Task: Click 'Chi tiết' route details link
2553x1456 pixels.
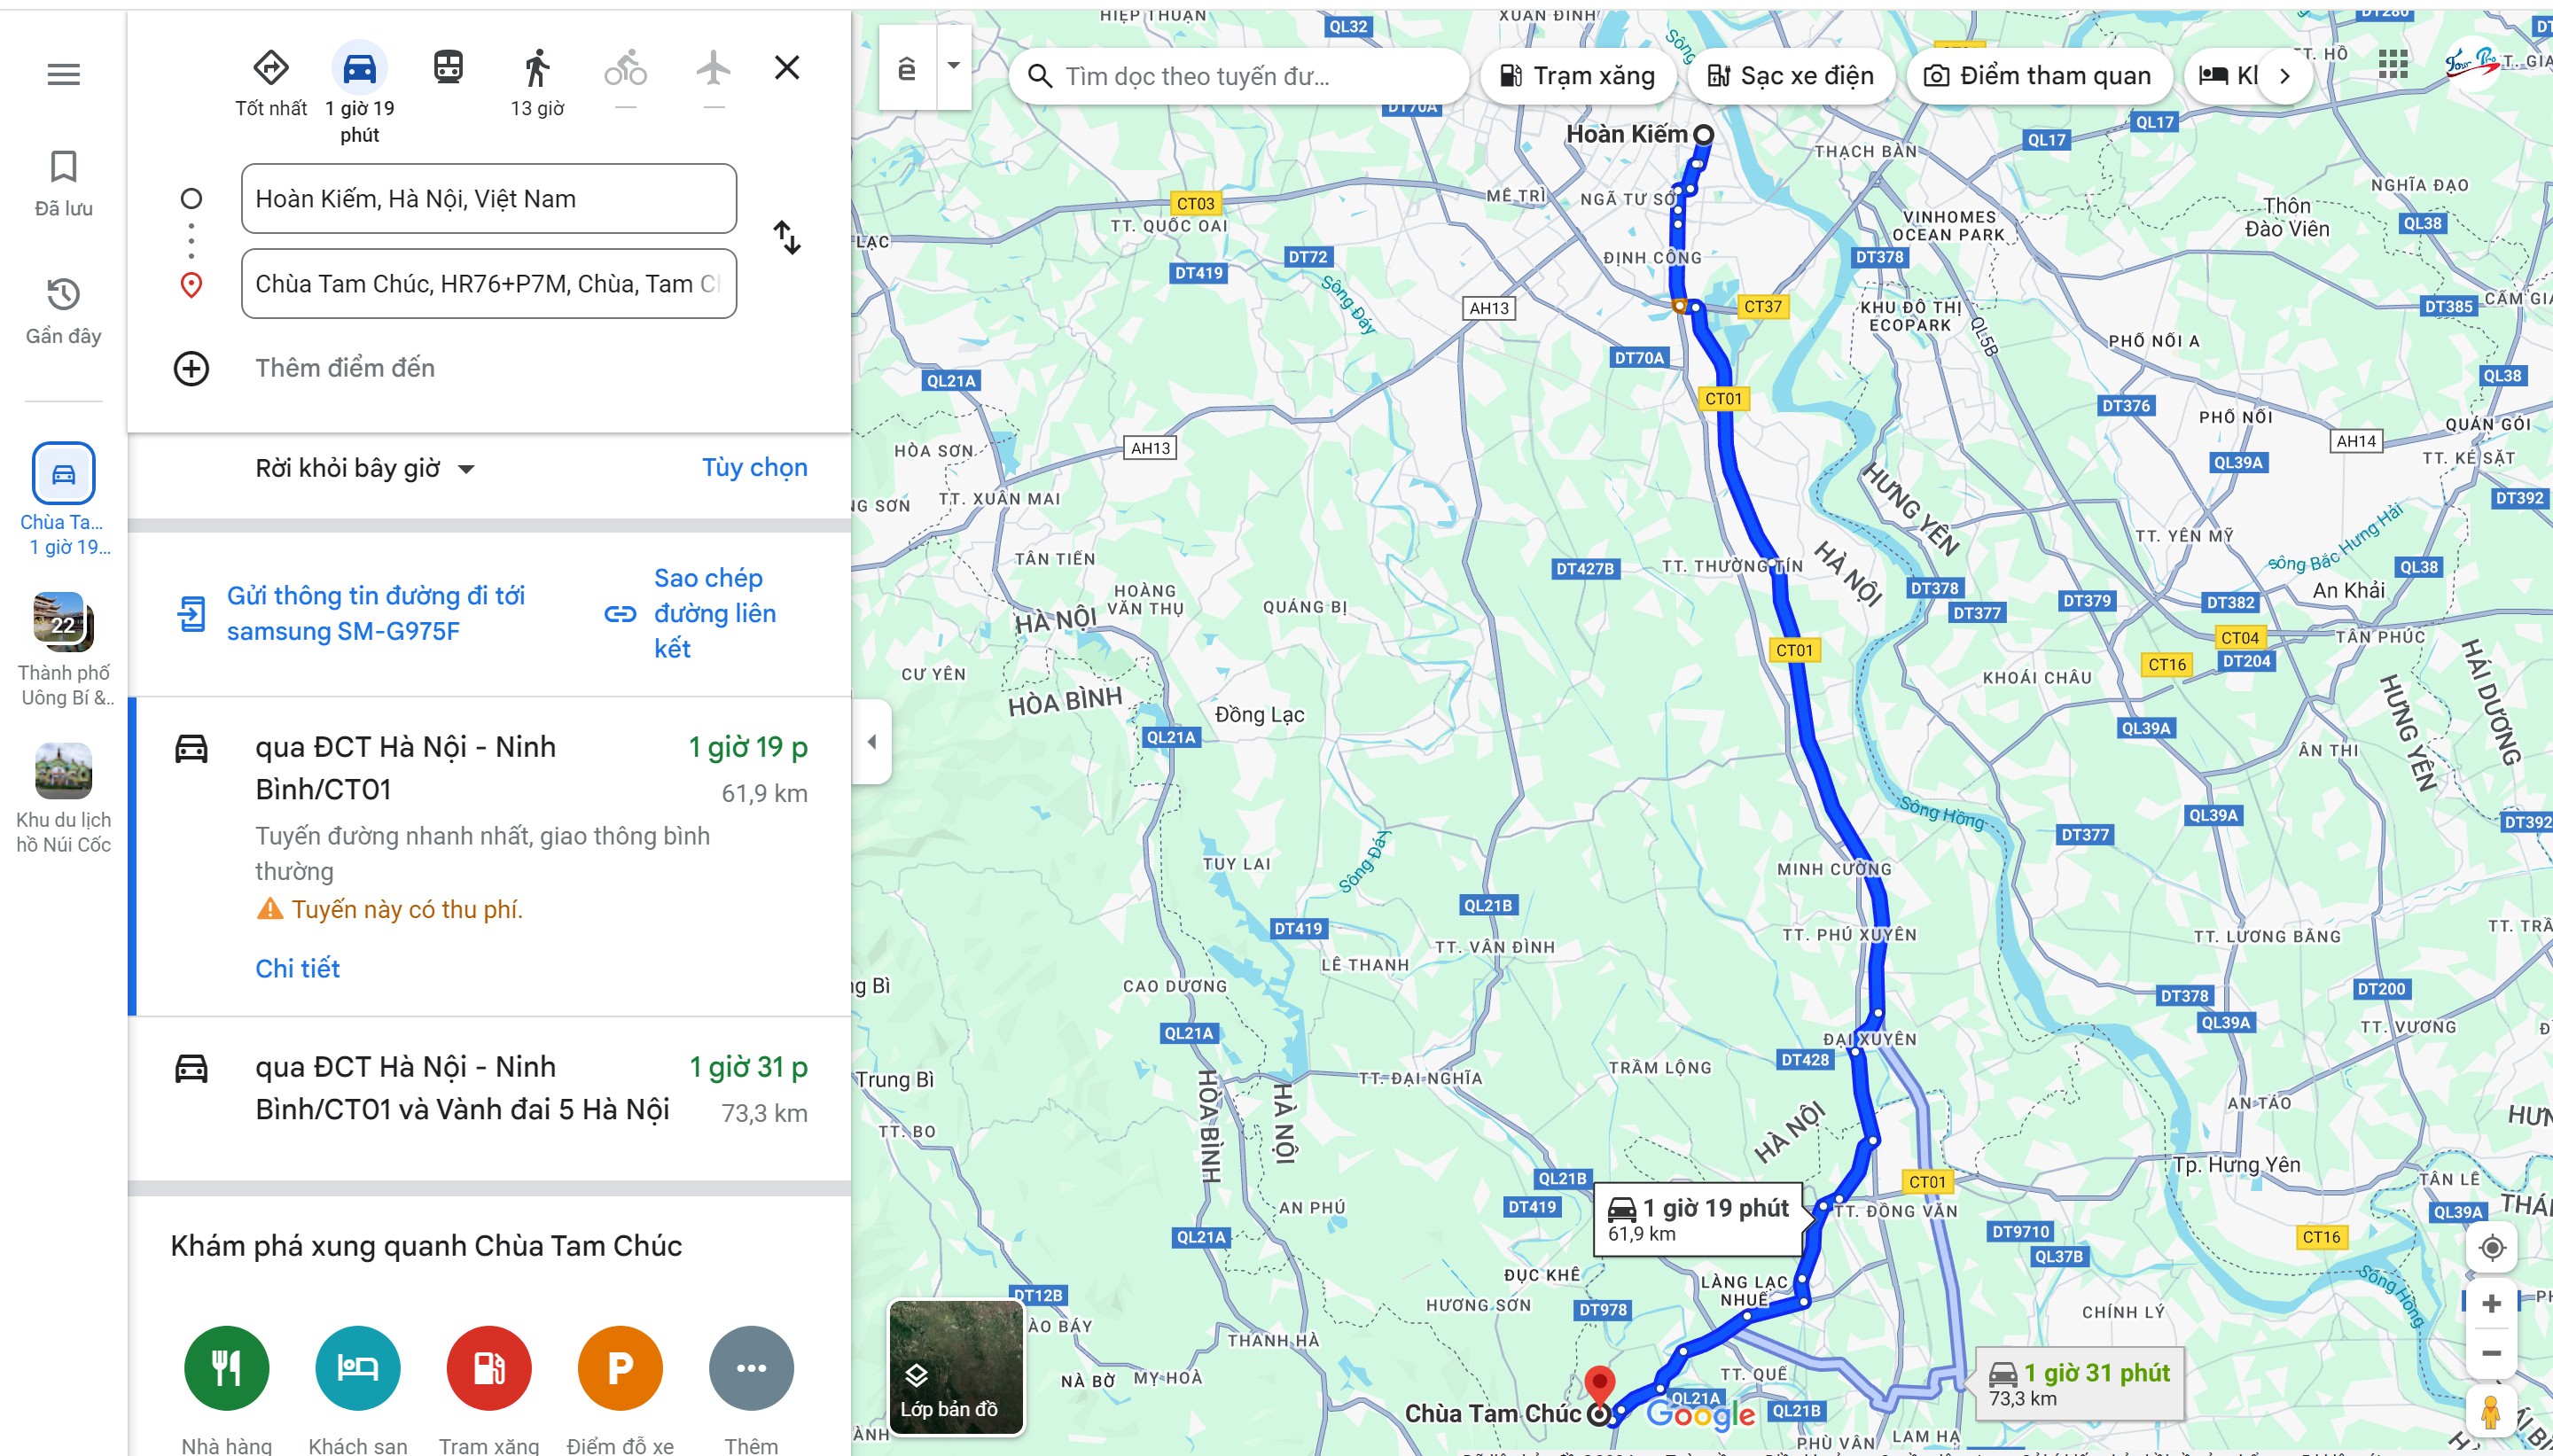Action: [297, 968]
